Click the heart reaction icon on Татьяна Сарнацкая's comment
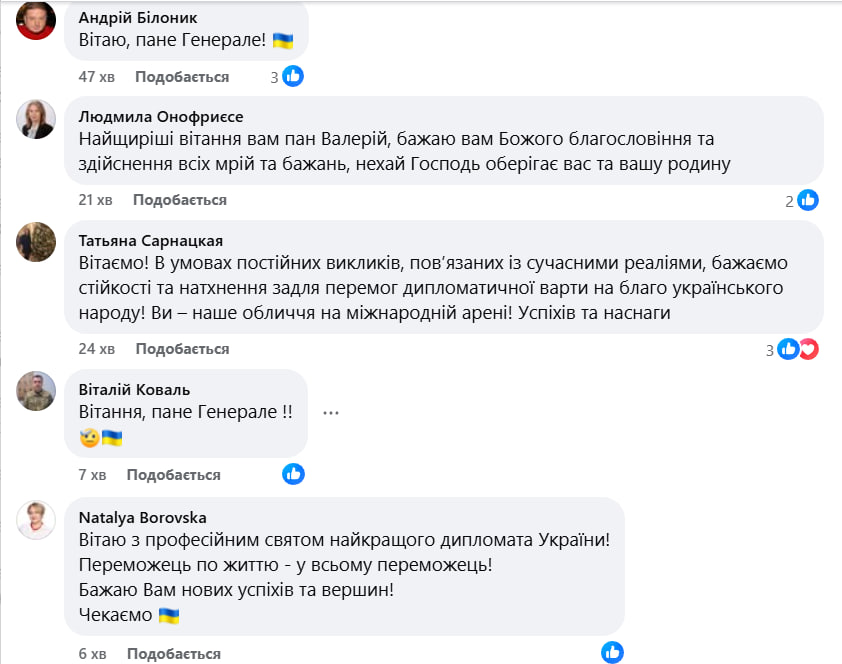Screen dimensions: 842x664 coord(808,349)
